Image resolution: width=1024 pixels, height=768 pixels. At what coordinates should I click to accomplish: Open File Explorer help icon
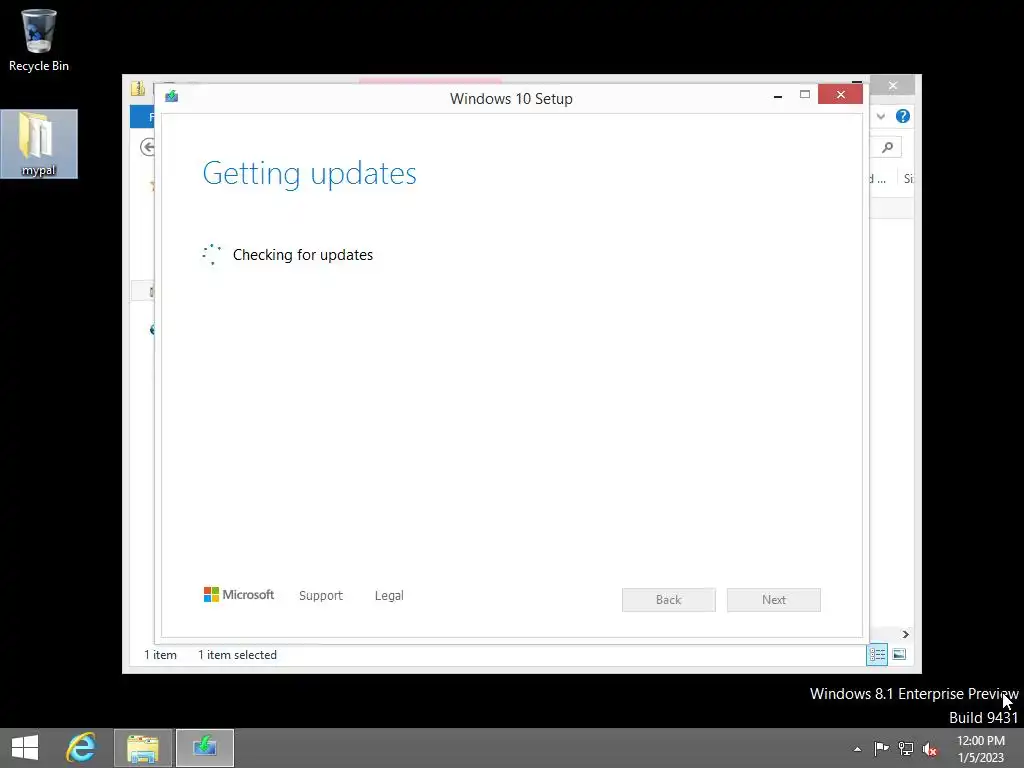(x=903, y=116)
